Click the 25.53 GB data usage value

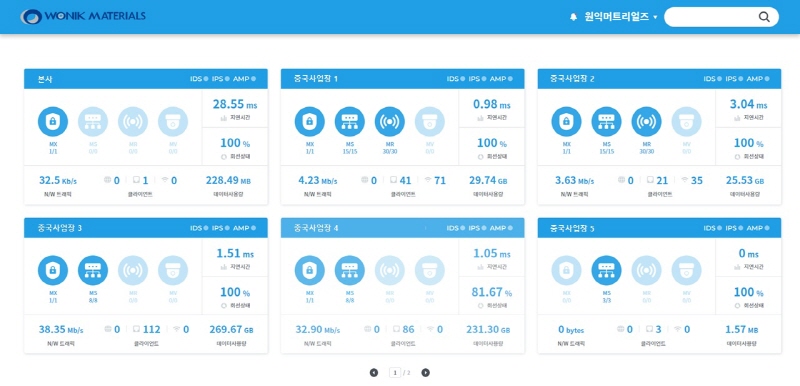pyautogui.click(x=745, y=181)
